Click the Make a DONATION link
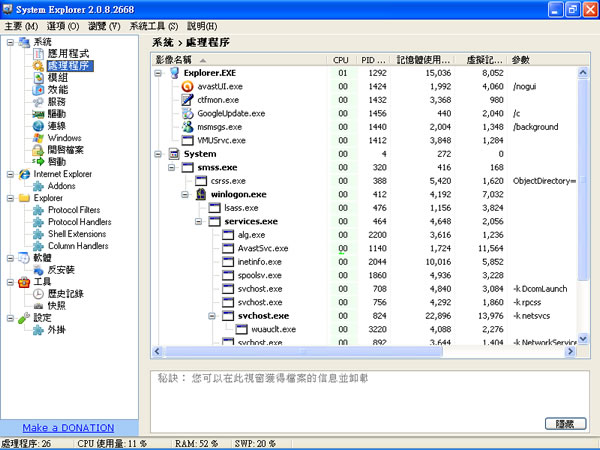Image resolution: width=600 pixels, height=450 pixels. click(x=68, y=427)
